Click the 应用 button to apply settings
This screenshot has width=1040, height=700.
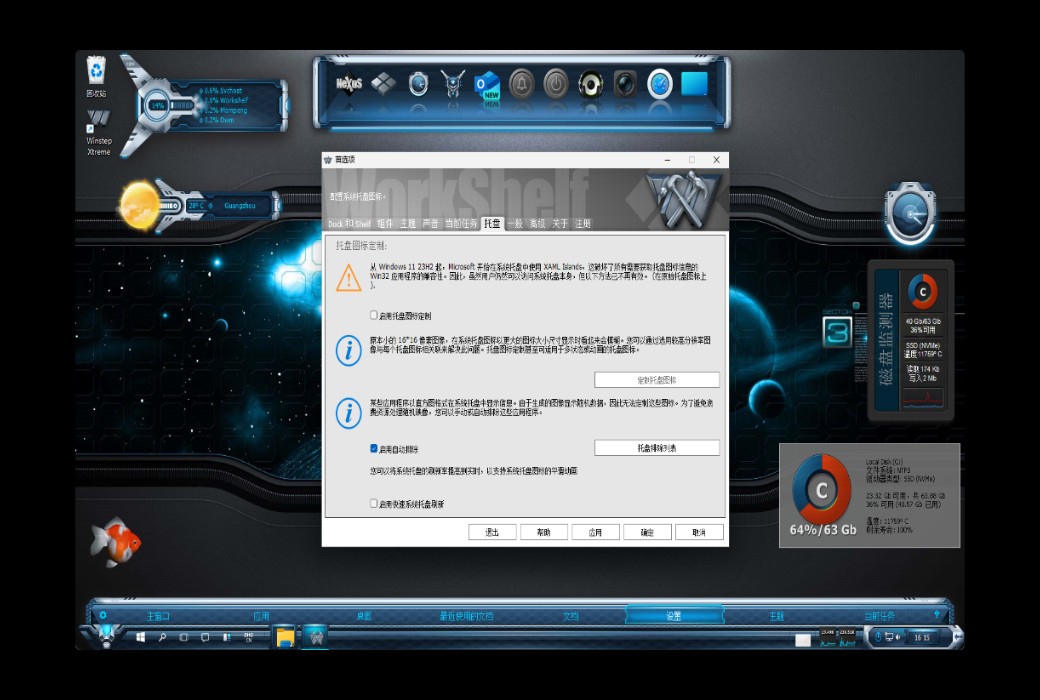click(x=595, y=531)
